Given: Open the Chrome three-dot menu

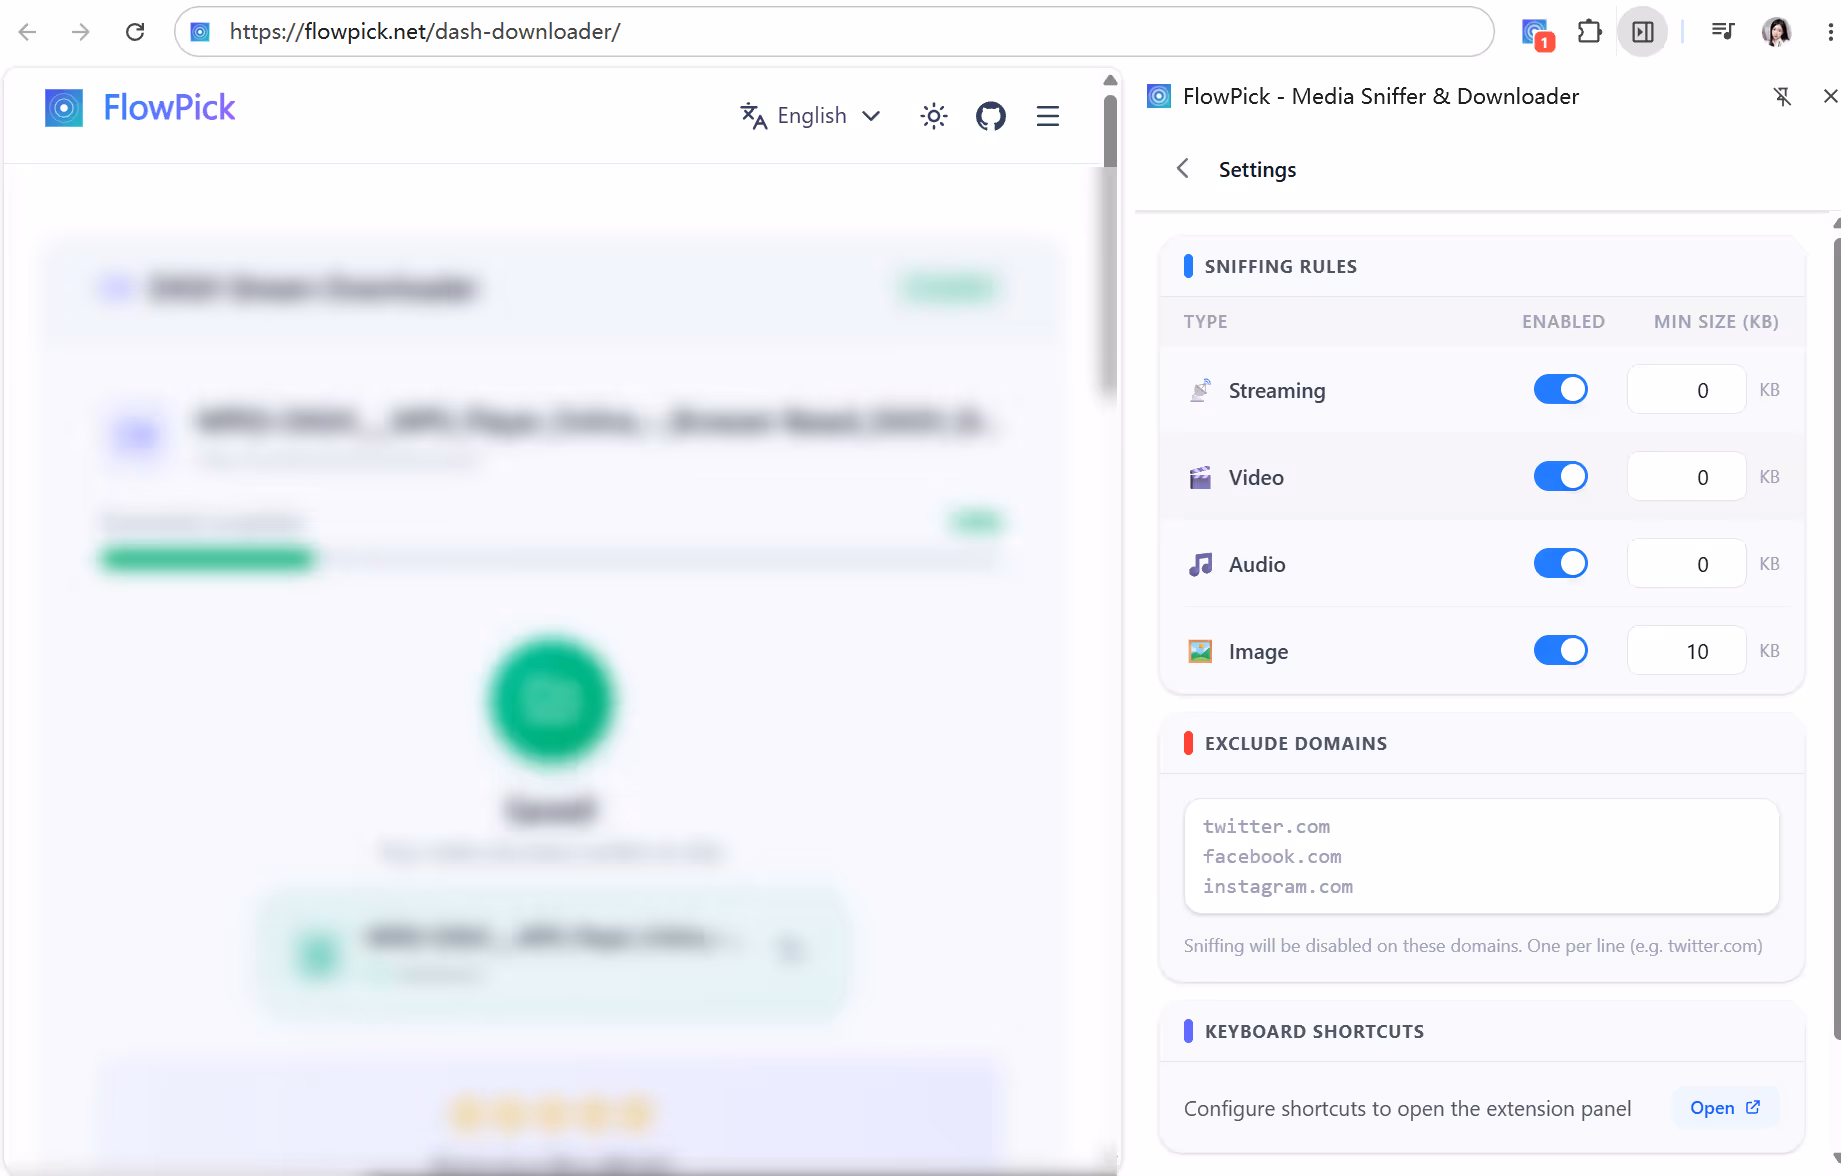Looking at the screenshot, I should click(x=1829, y=32).
